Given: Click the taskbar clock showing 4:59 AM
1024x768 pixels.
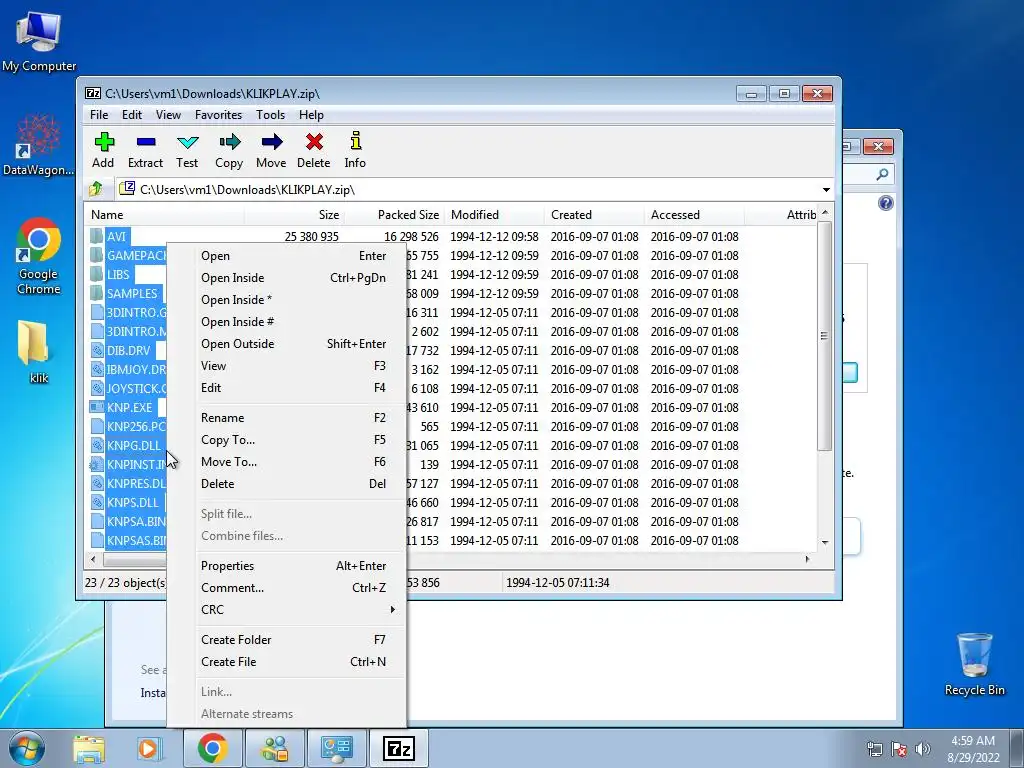Looking at the screenshot, I should pos(973,749).
